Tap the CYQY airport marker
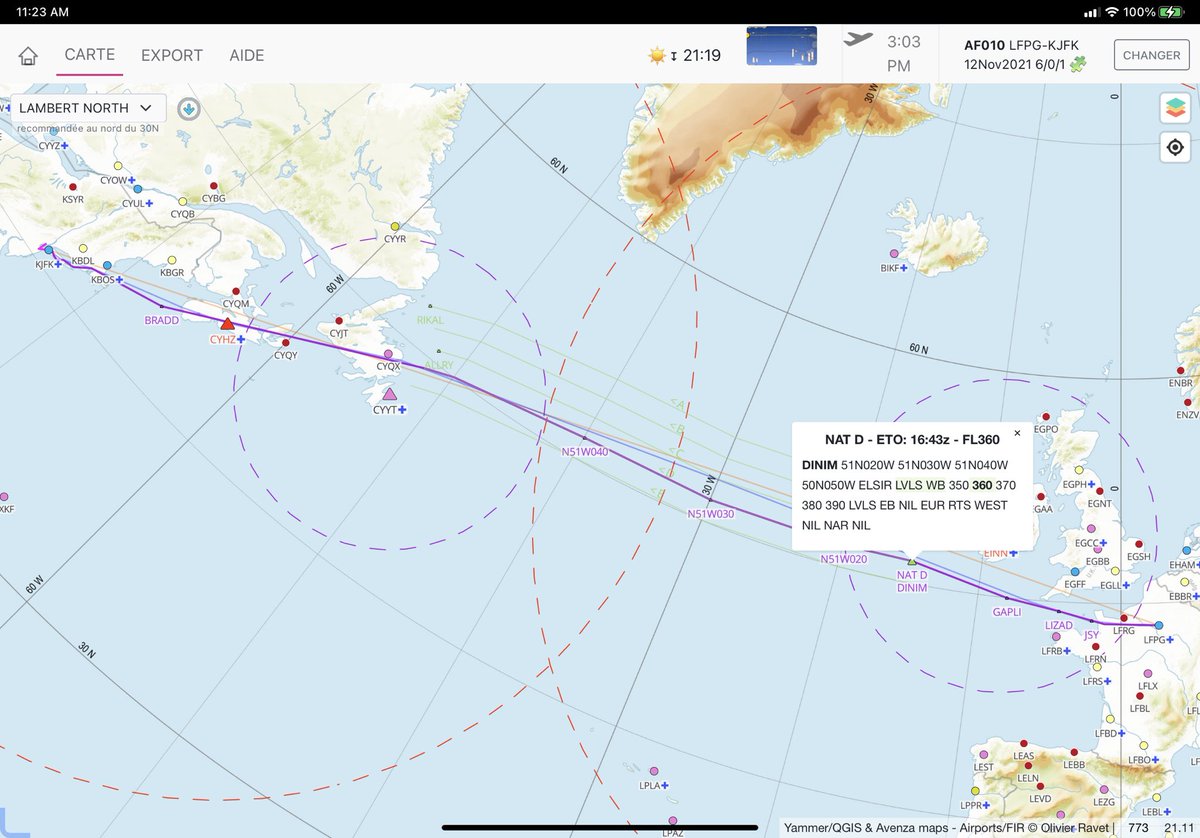Screen dimensions: 1200x838 point(286,342)
